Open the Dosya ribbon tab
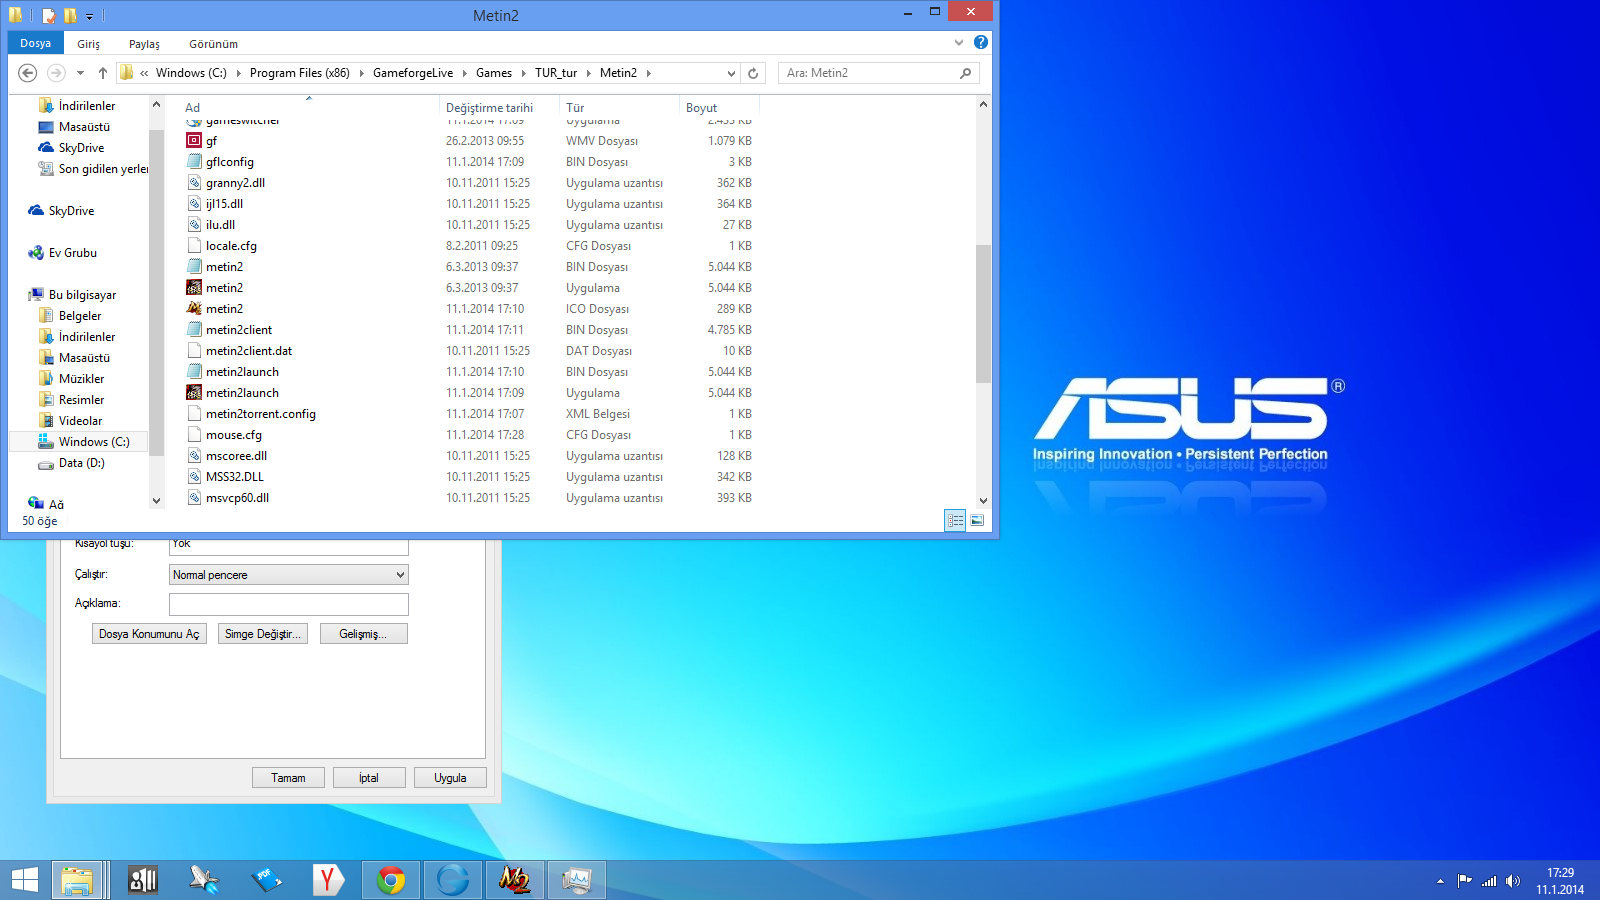Viewport: 1600px width, 900px height. pos(36,43)
